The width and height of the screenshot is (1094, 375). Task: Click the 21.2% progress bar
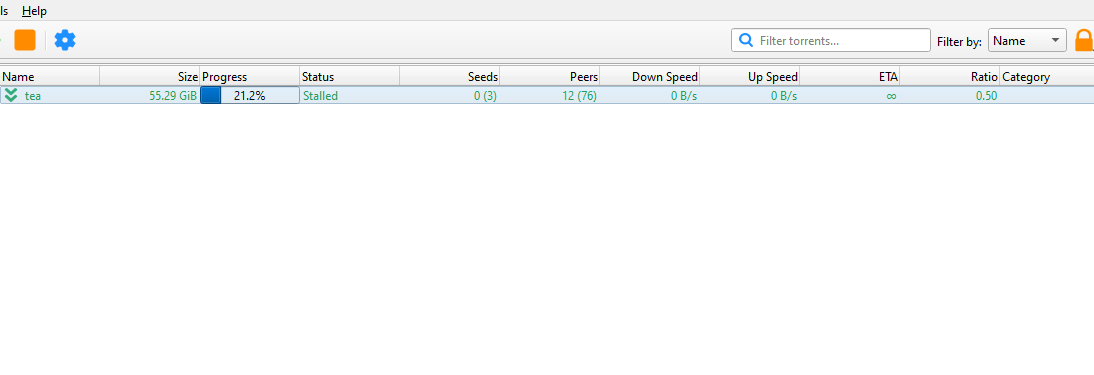click(x=250, y=96)
